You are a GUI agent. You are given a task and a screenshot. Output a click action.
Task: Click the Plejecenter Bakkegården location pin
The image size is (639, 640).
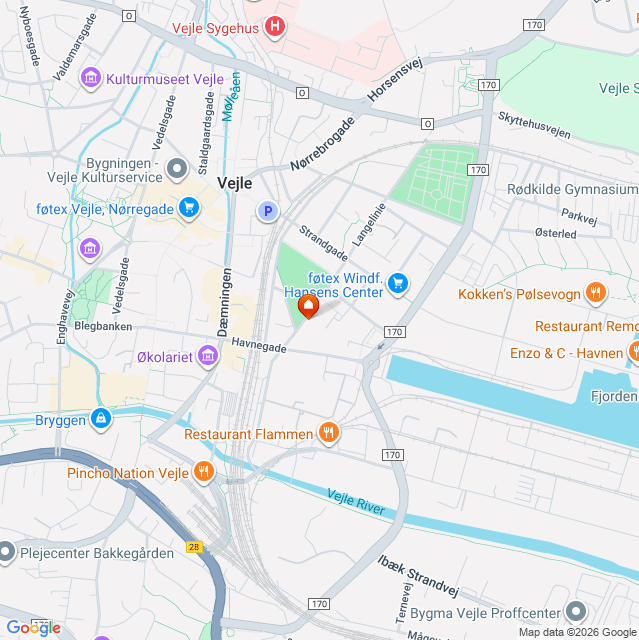point(6,553)
